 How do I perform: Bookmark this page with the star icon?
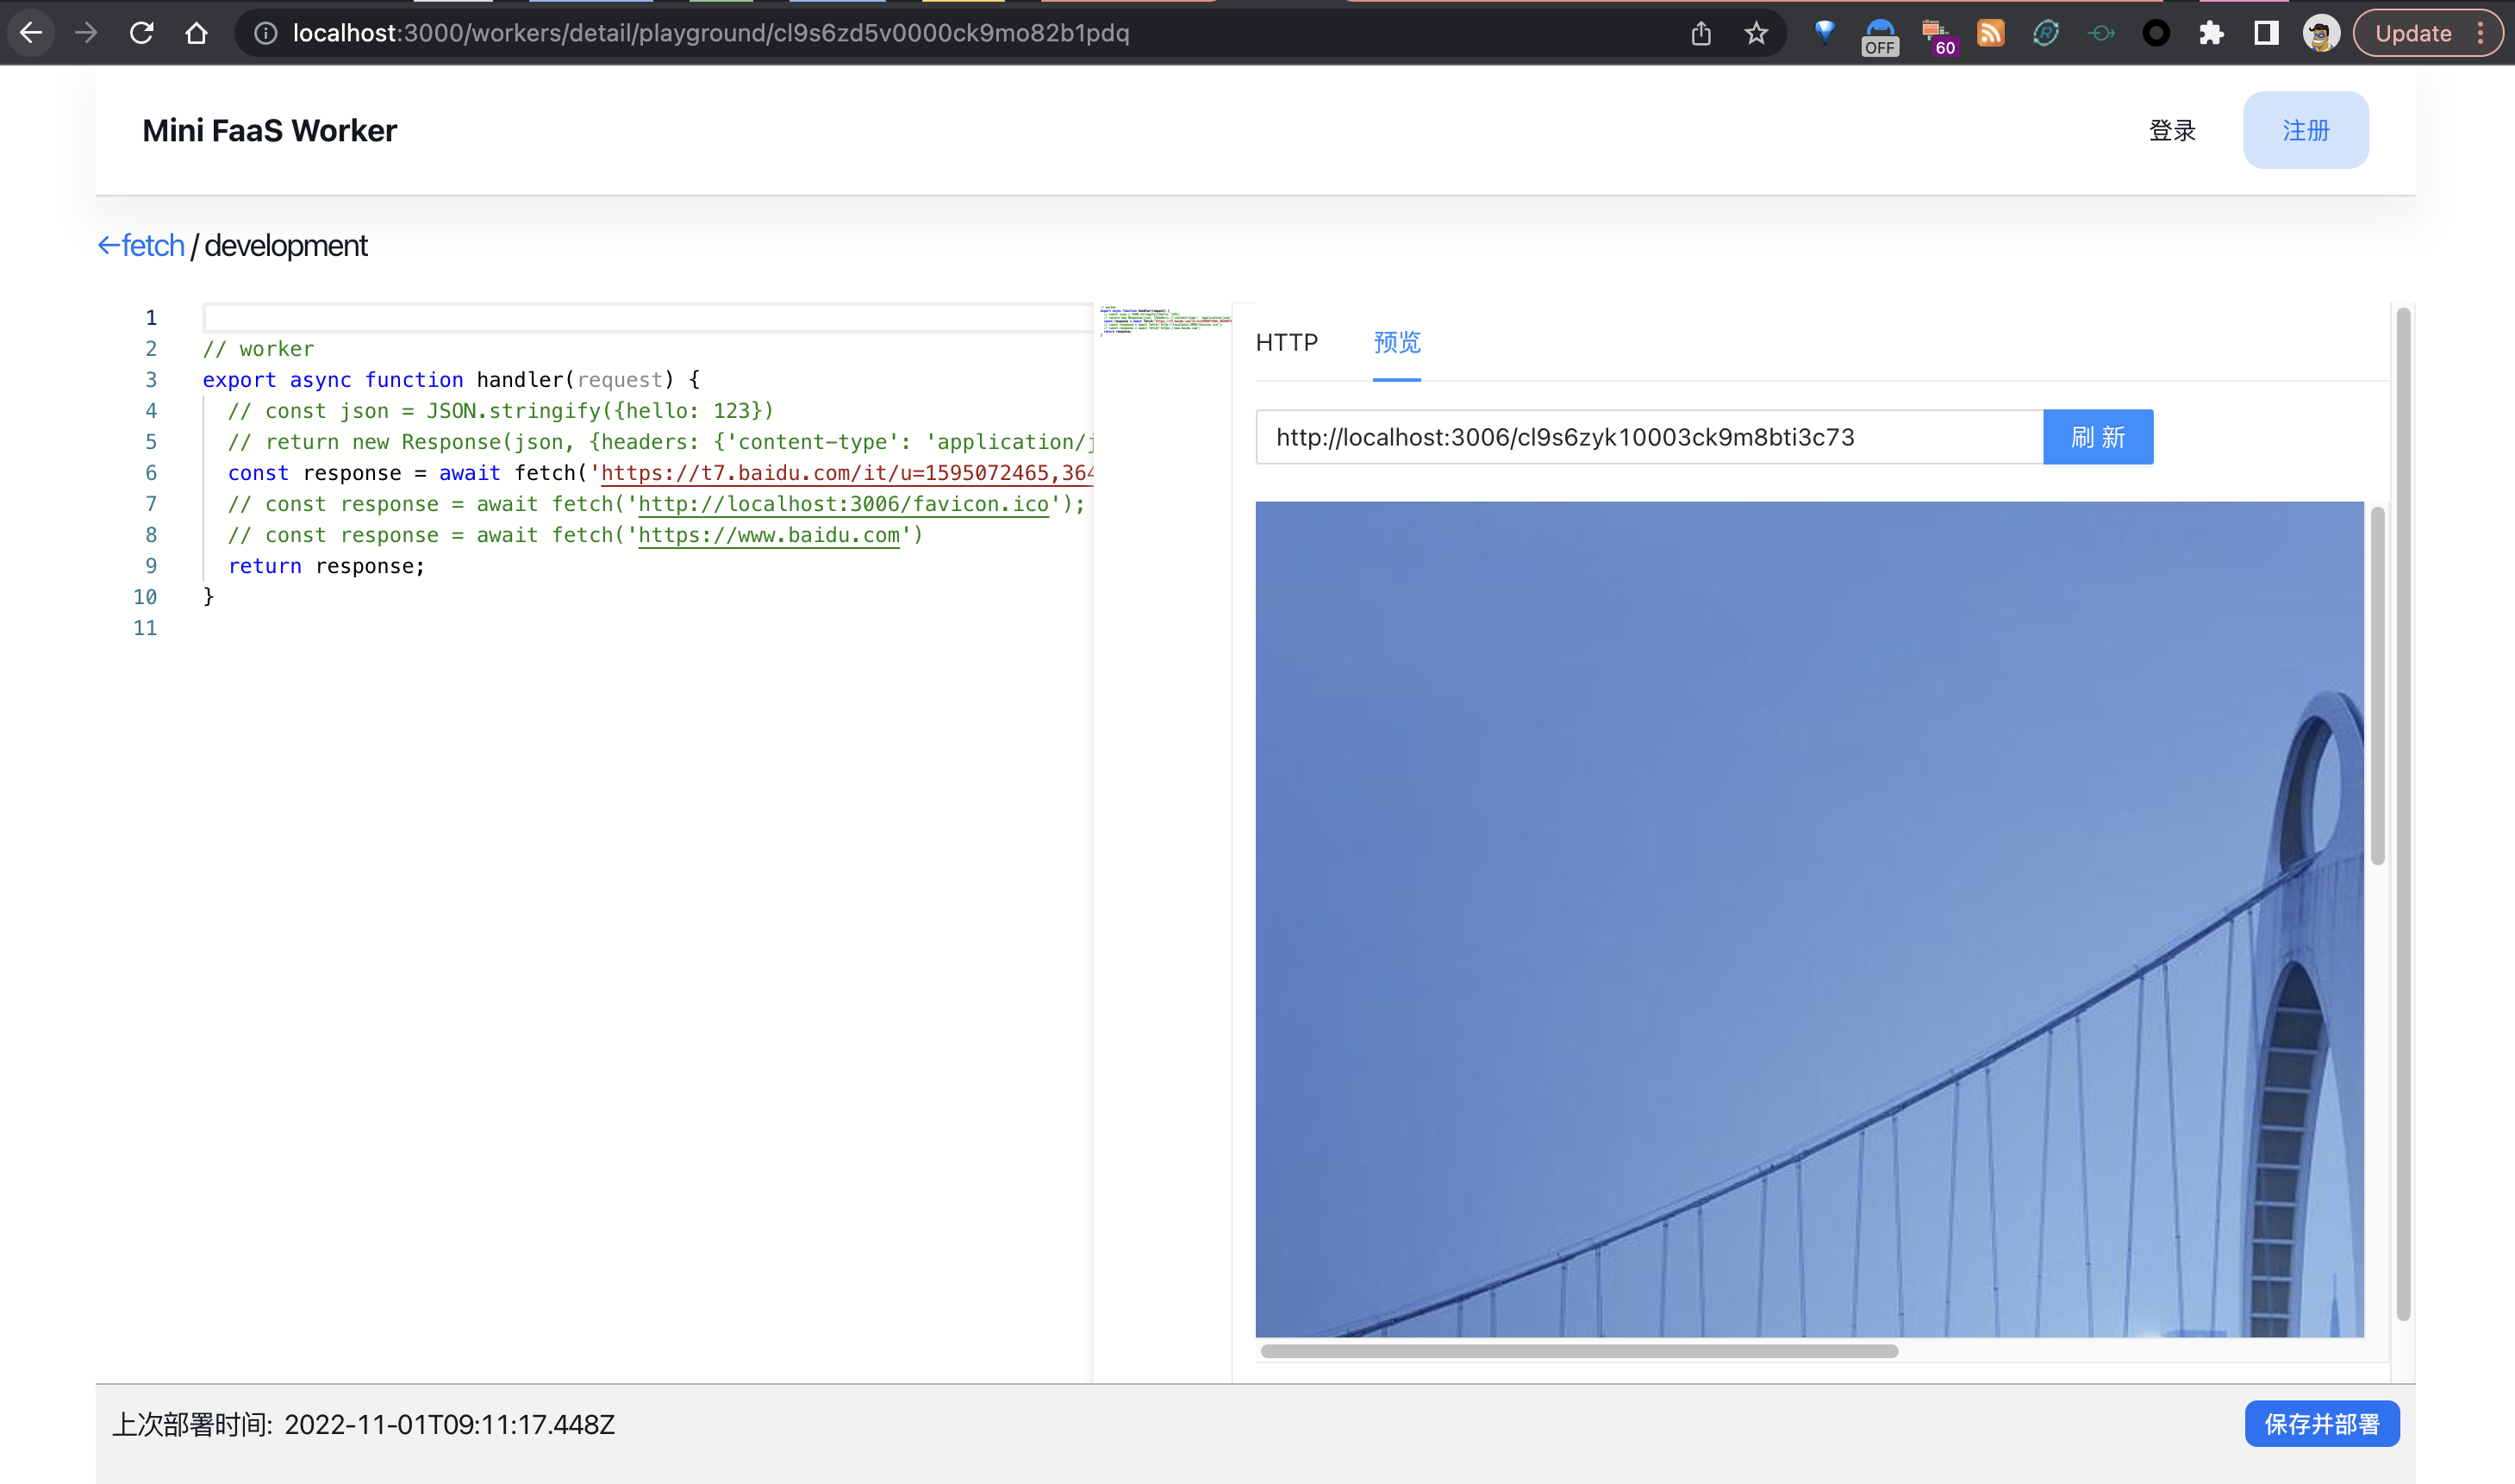click(x=1756, y=33)
